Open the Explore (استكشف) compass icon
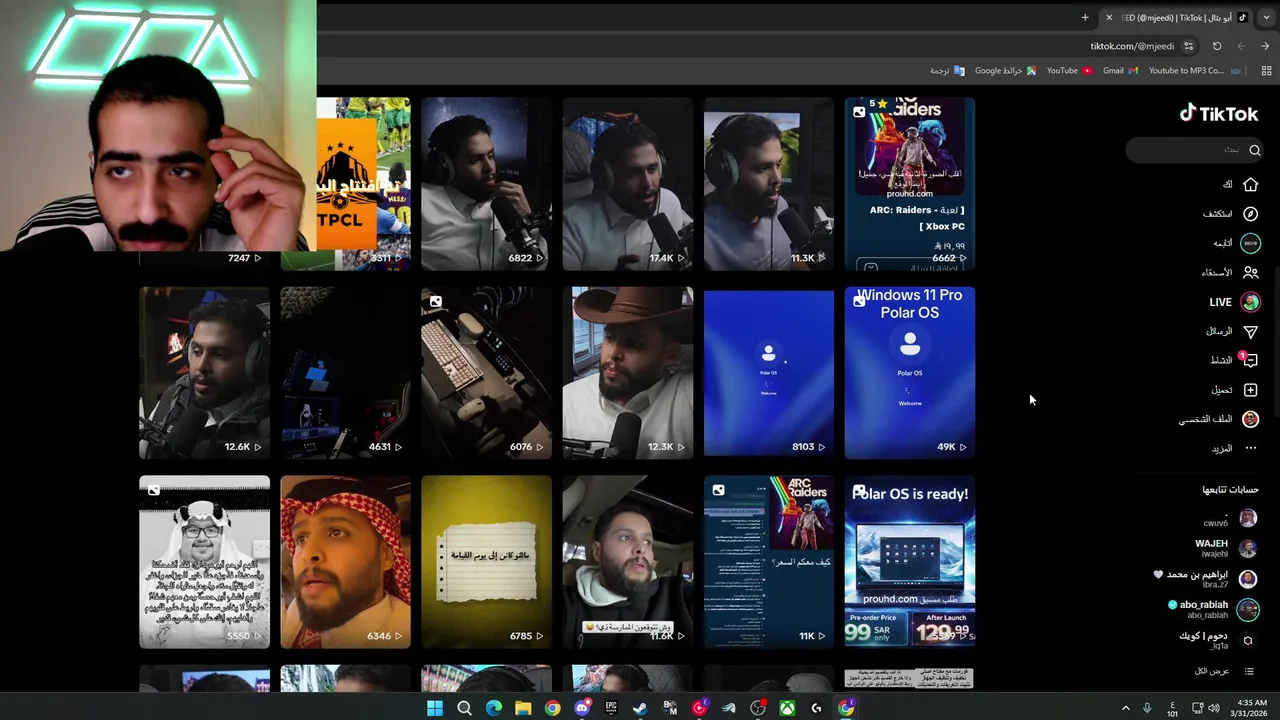The height and width of the screenshot is (720, 1280). coord(1250,214)
